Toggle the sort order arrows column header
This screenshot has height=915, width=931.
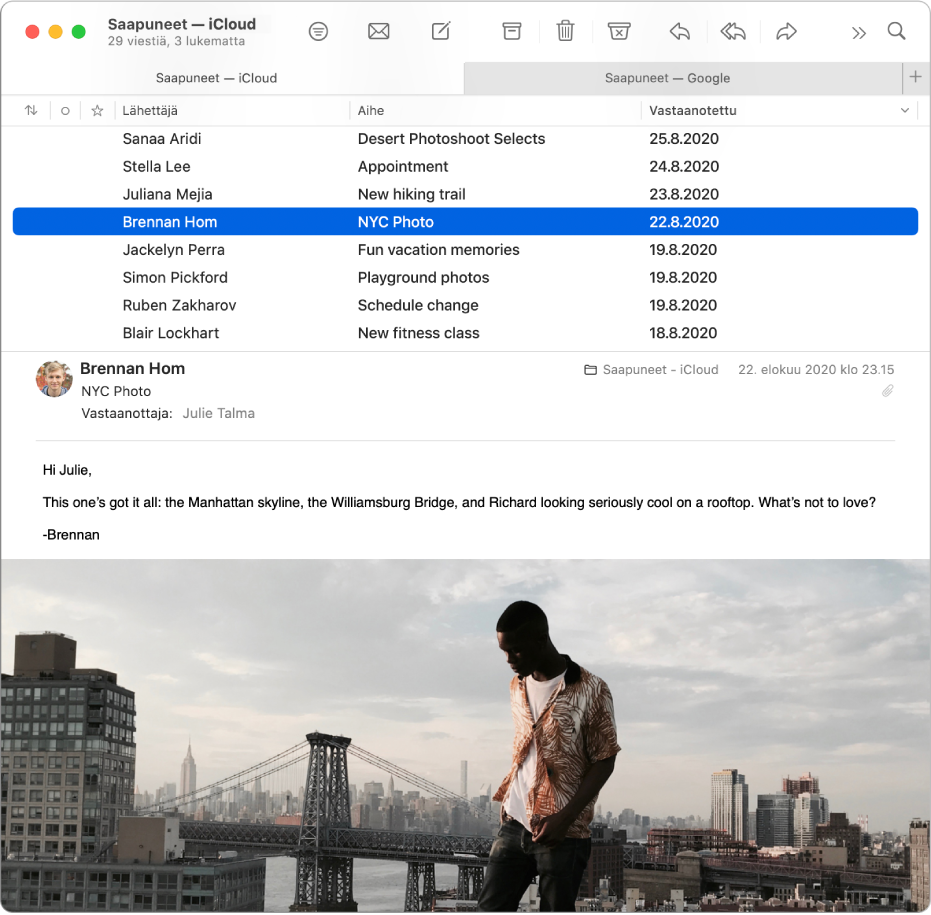31,111
